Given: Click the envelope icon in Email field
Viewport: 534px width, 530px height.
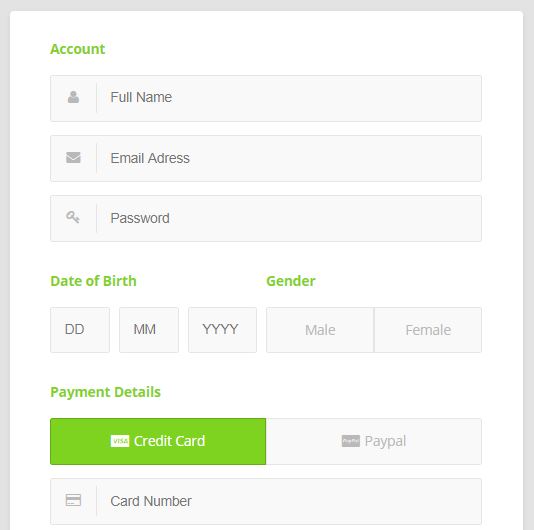Looking at the screenshot, I should point(73,158).
